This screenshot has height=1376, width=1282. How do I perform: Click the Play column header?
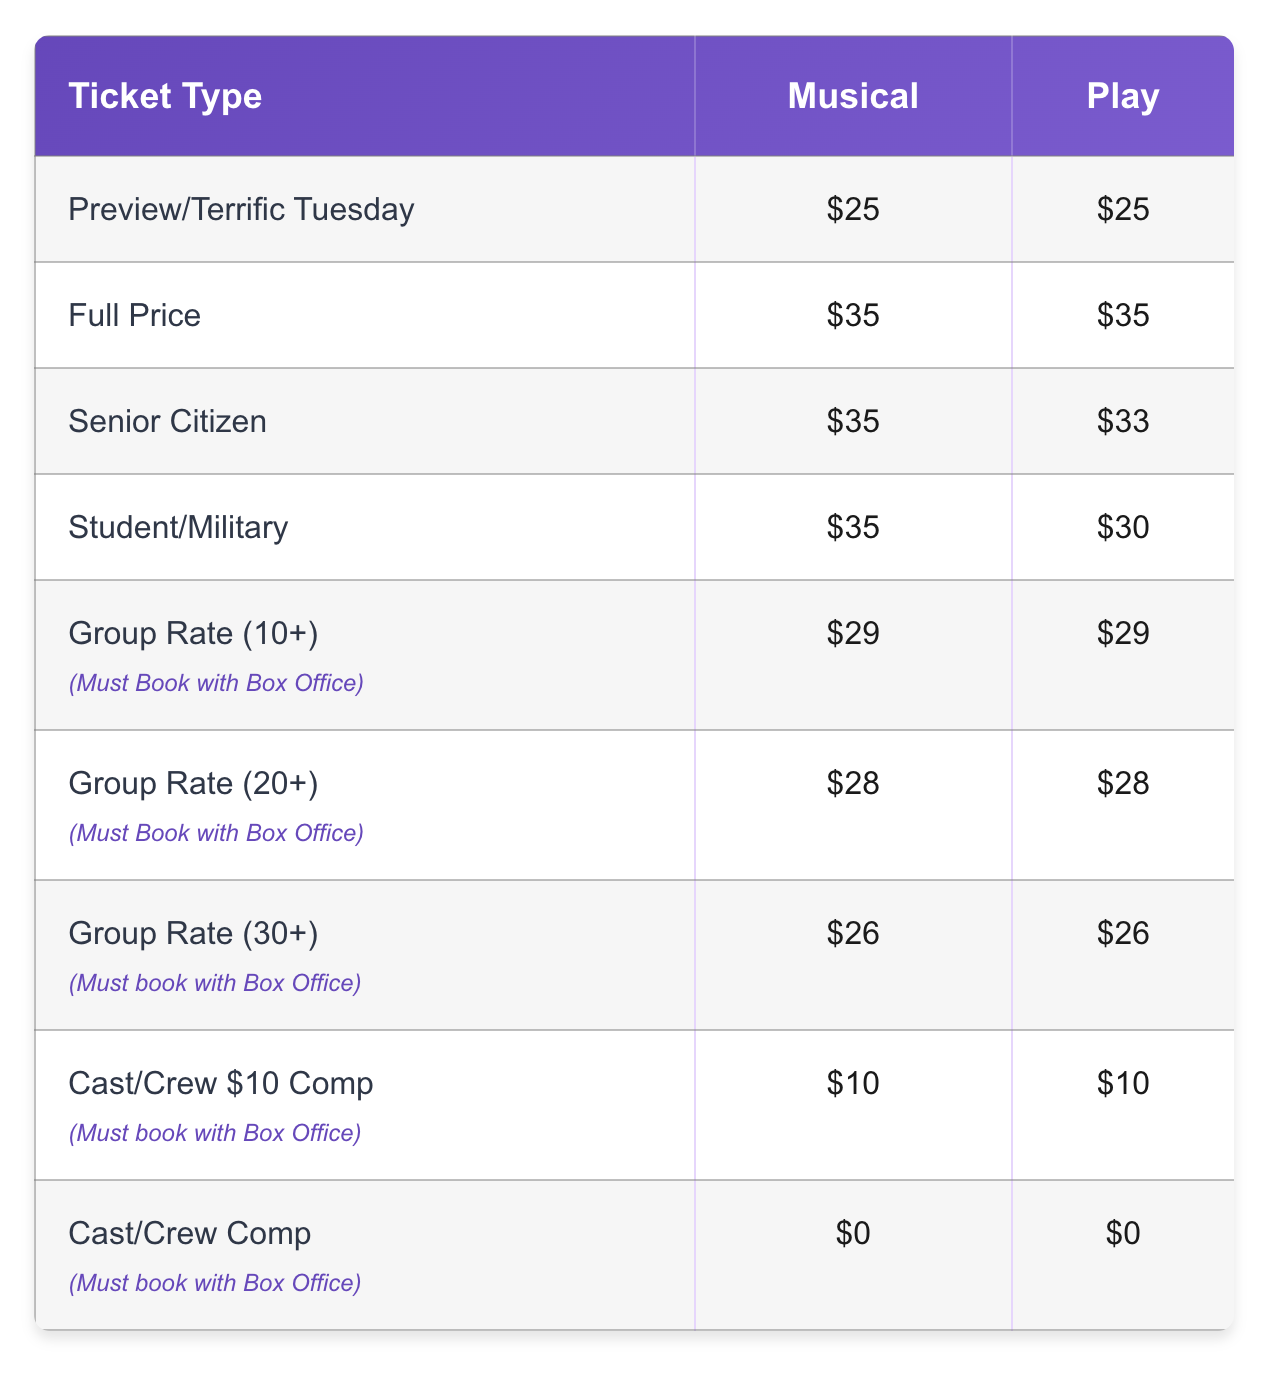(x=1123, y=96)
